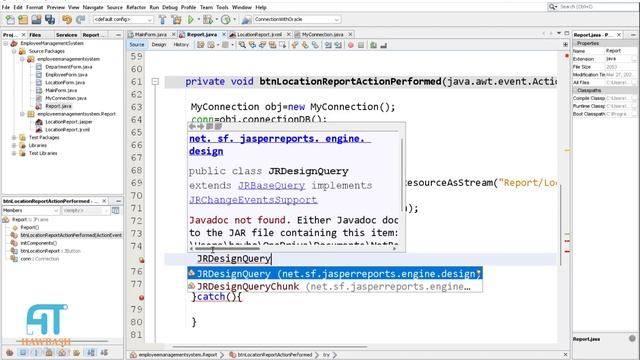Click the Redo arrow icon
The width and height of the screenshot is (640, 360).
[x=80, y=19]
